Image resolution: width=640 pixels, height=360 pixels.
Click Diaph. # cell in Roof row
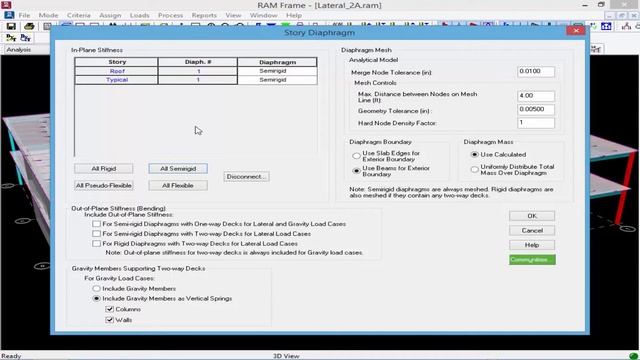[198, 71]
